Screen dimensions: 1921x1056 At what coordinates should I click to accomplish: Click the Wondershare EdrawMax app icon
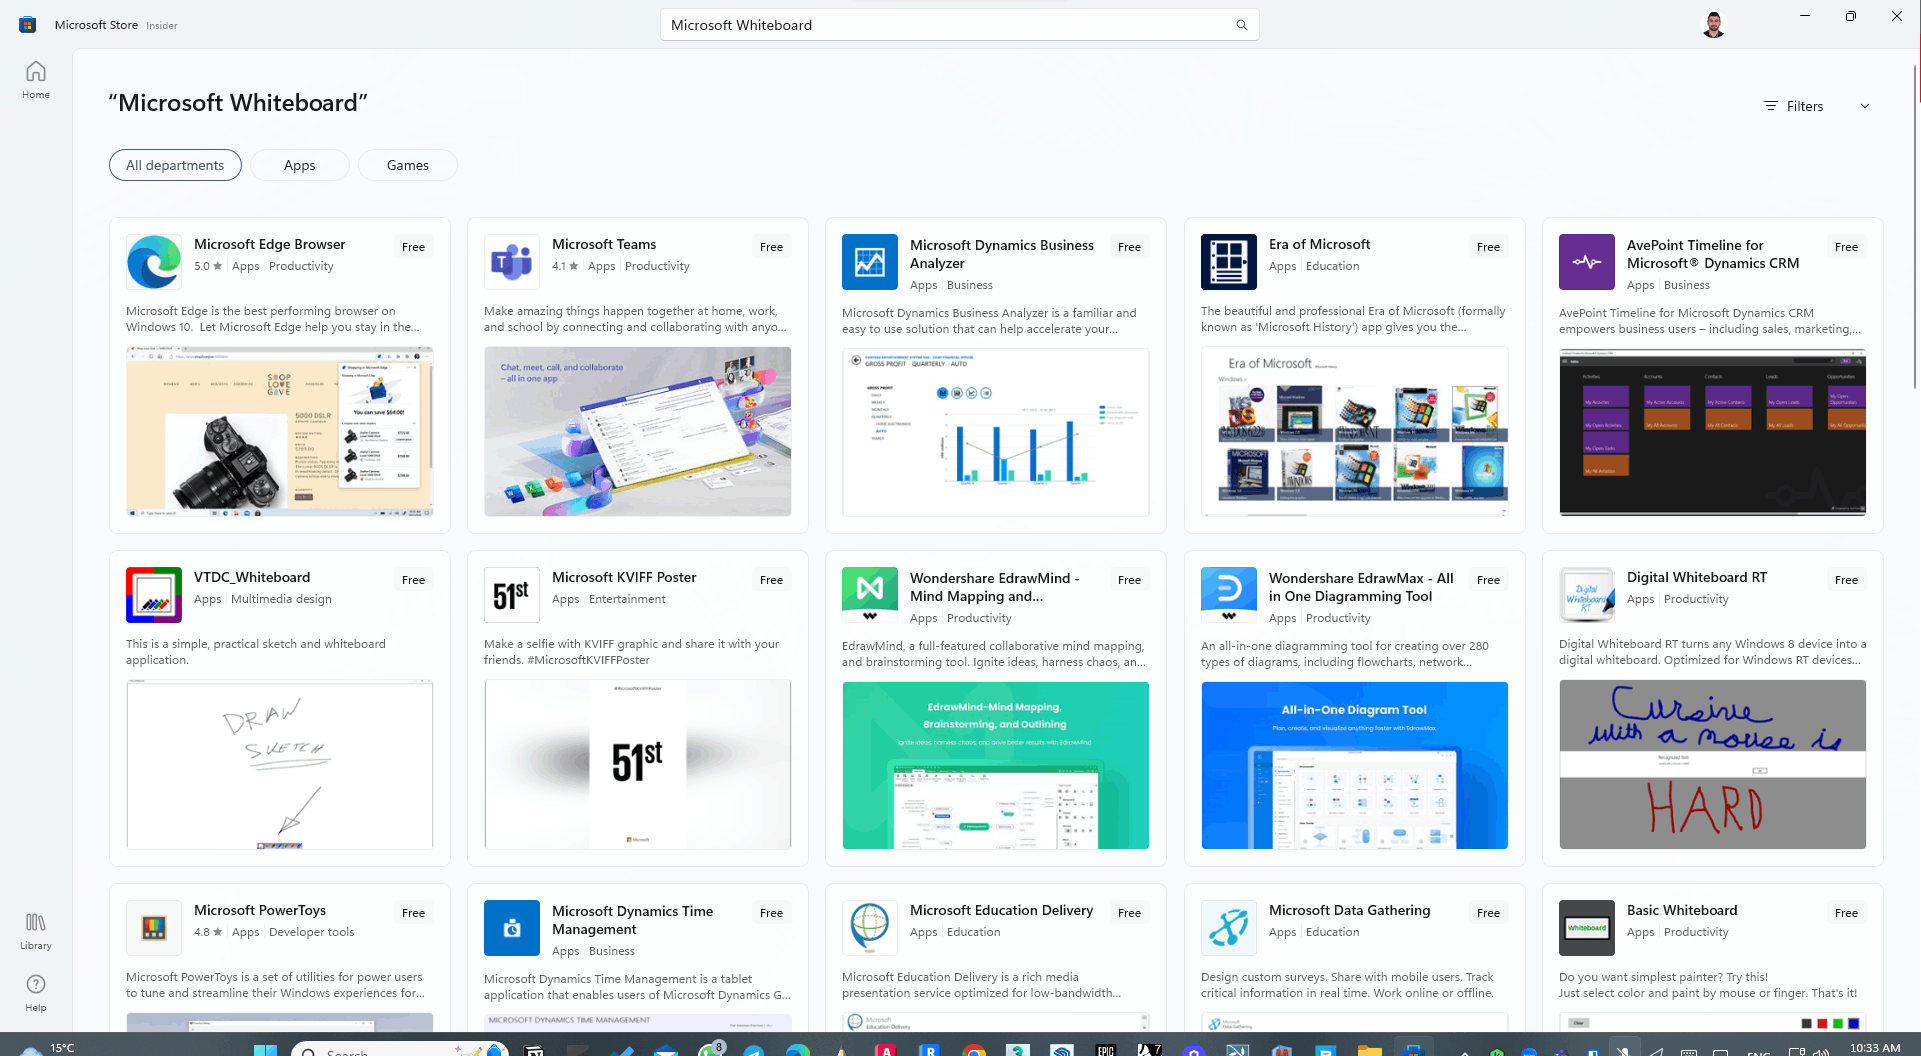pyautogui.click(x=1229, y=595)
